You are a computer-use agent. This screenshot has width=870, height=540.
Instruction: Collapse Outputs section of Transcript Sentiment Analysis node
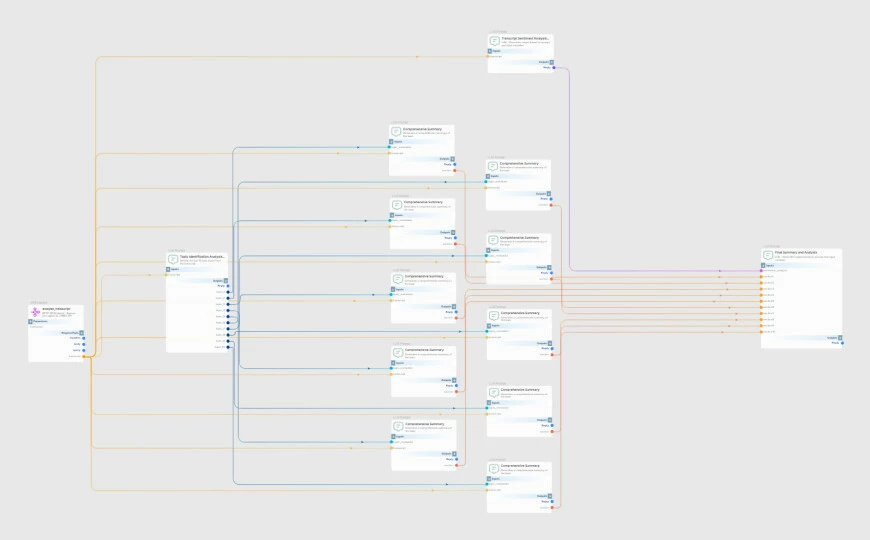pos(552,62)
